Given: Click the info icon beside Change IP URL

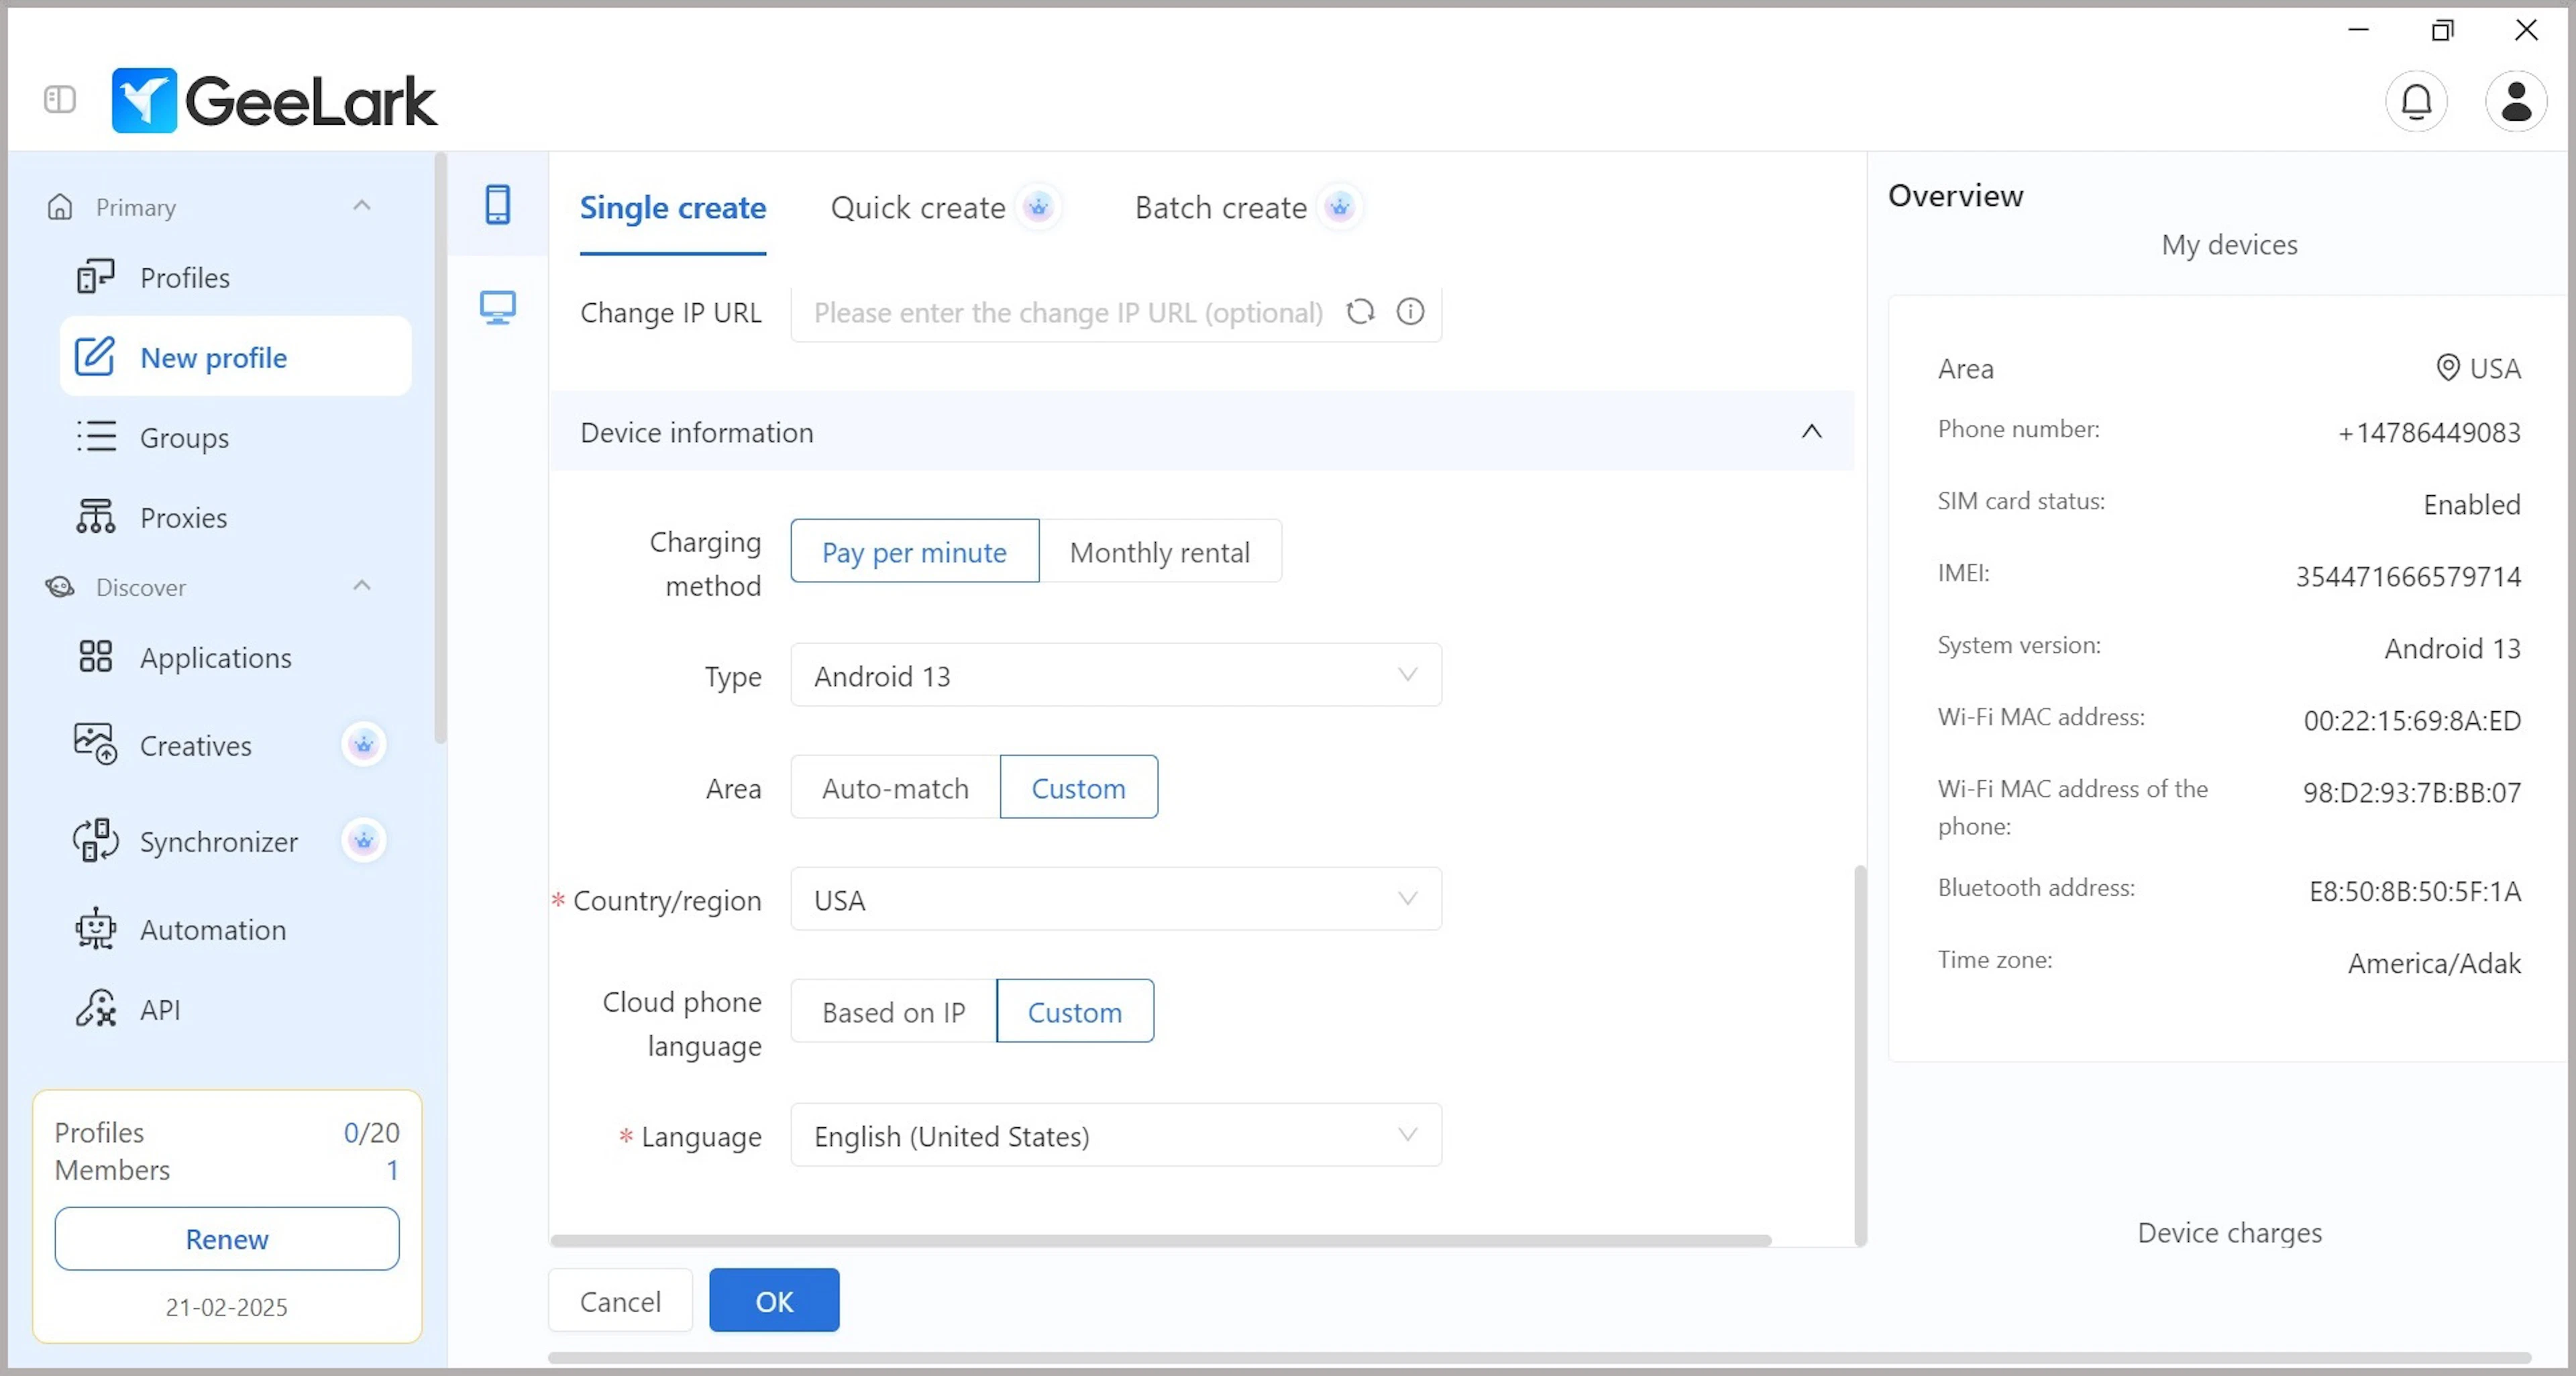Looking at the screenshot, I should tap(1410, 312).
